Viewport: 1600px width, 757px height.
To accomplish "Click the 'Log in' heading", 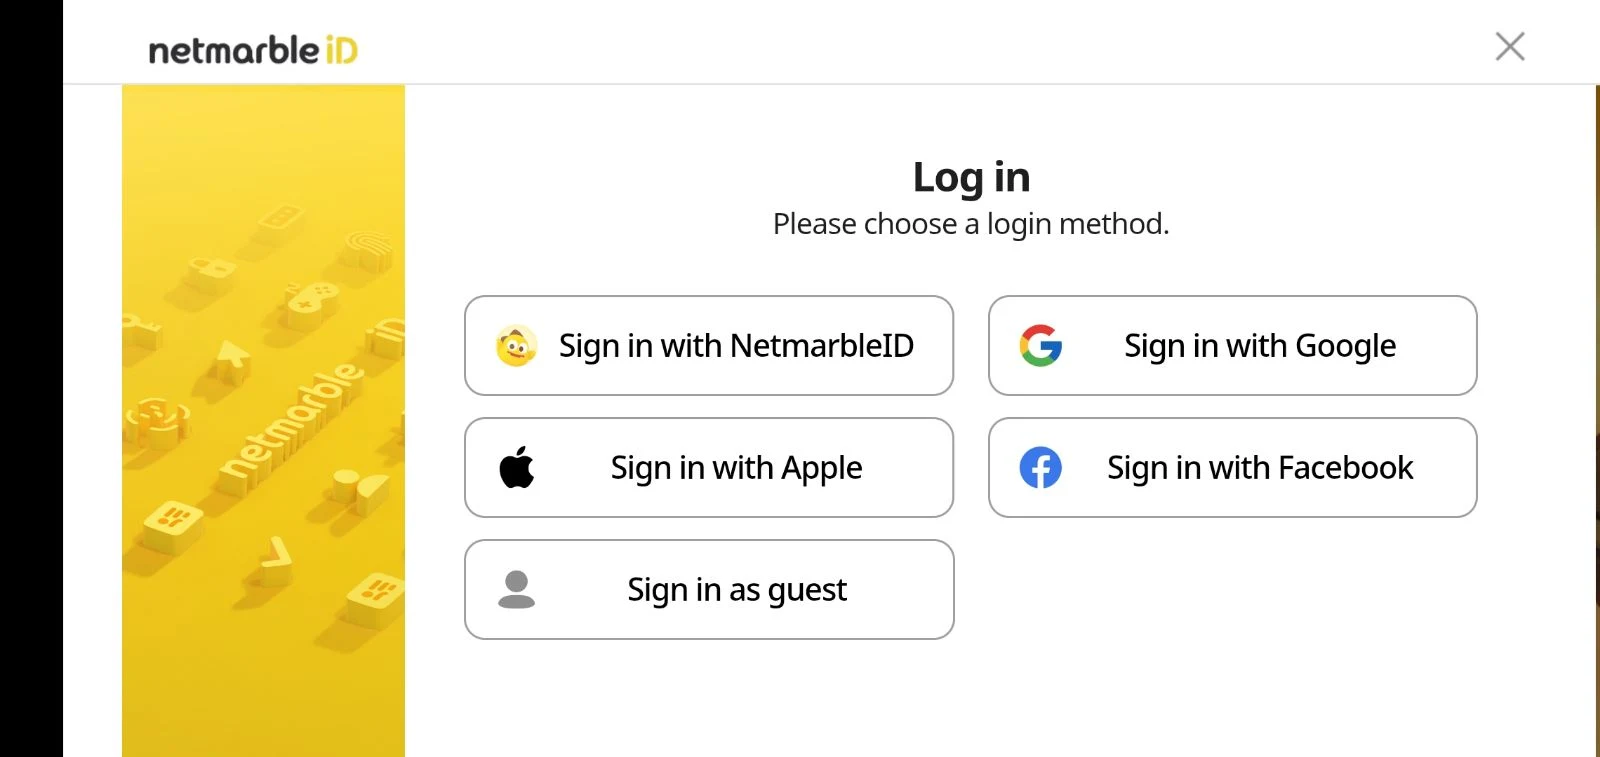I will click(971, 177).
